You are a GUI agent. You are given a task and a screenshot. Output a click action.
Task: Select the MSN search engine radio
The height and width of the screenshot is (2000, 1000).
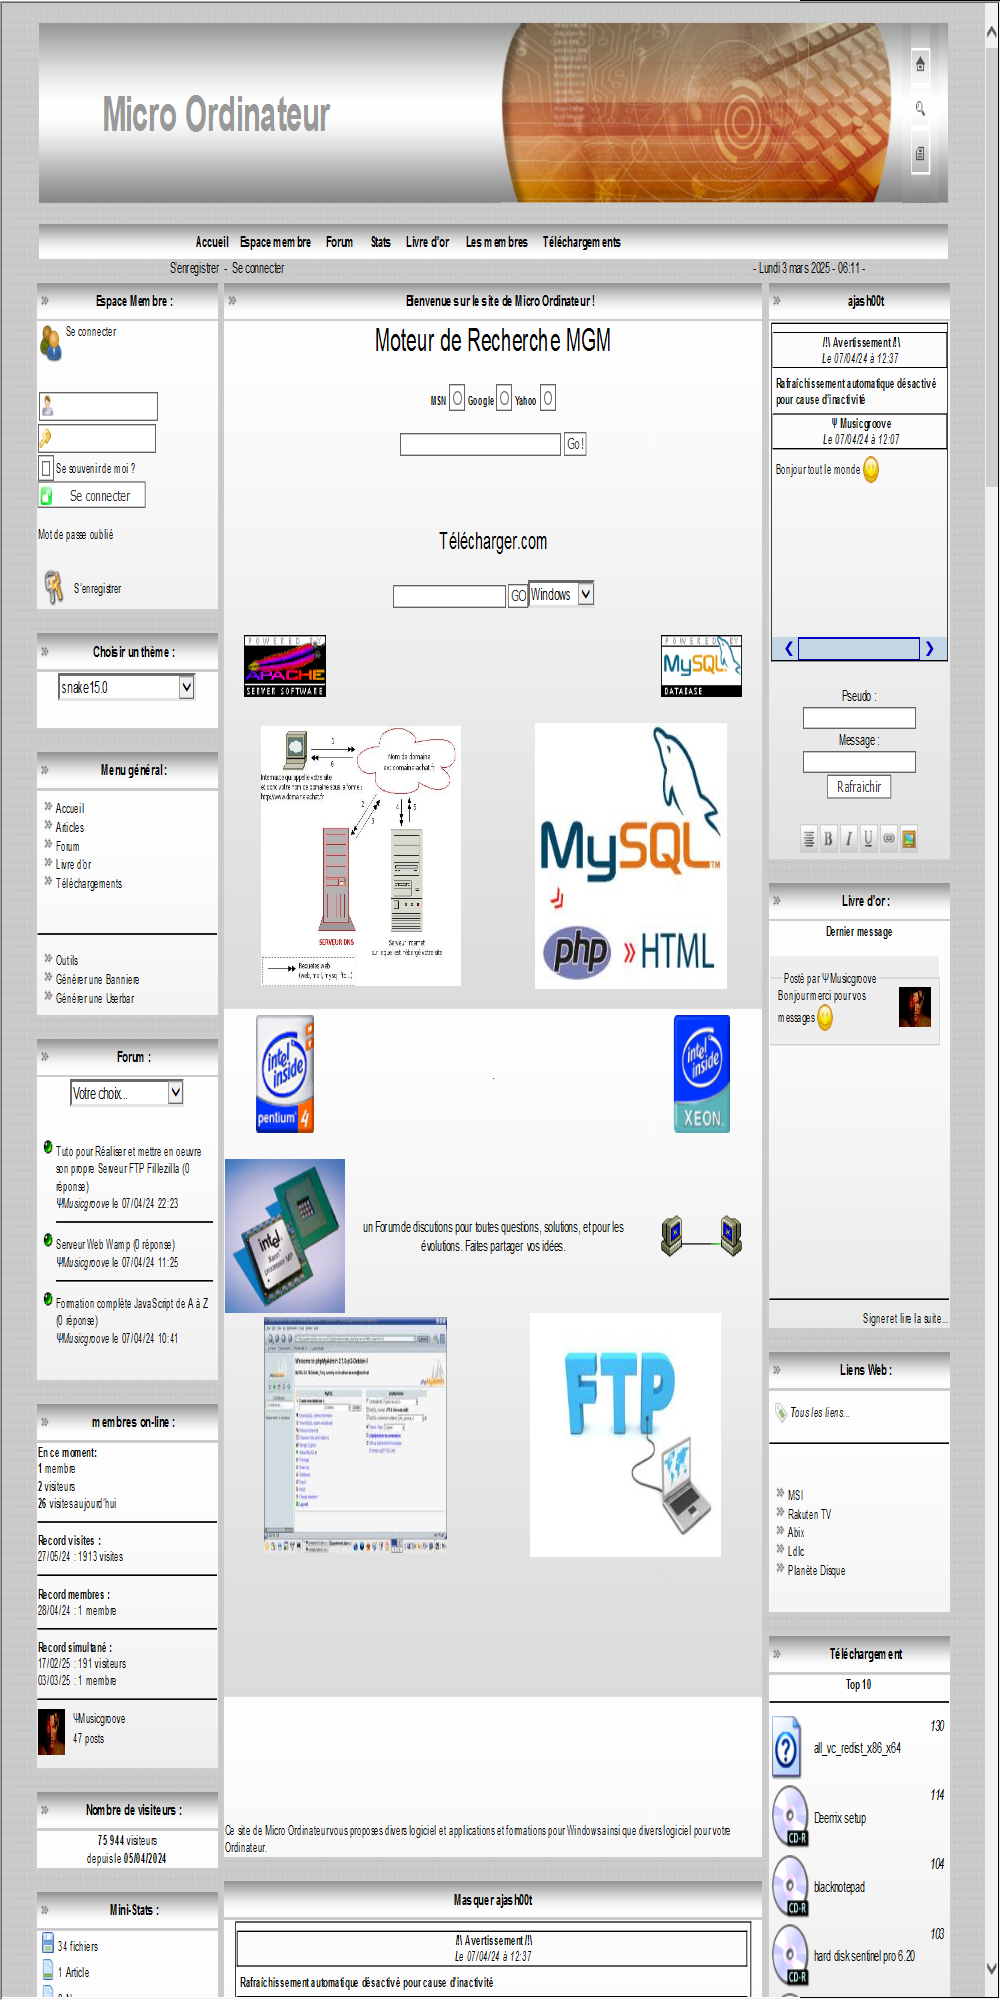[x=457, y=398]
